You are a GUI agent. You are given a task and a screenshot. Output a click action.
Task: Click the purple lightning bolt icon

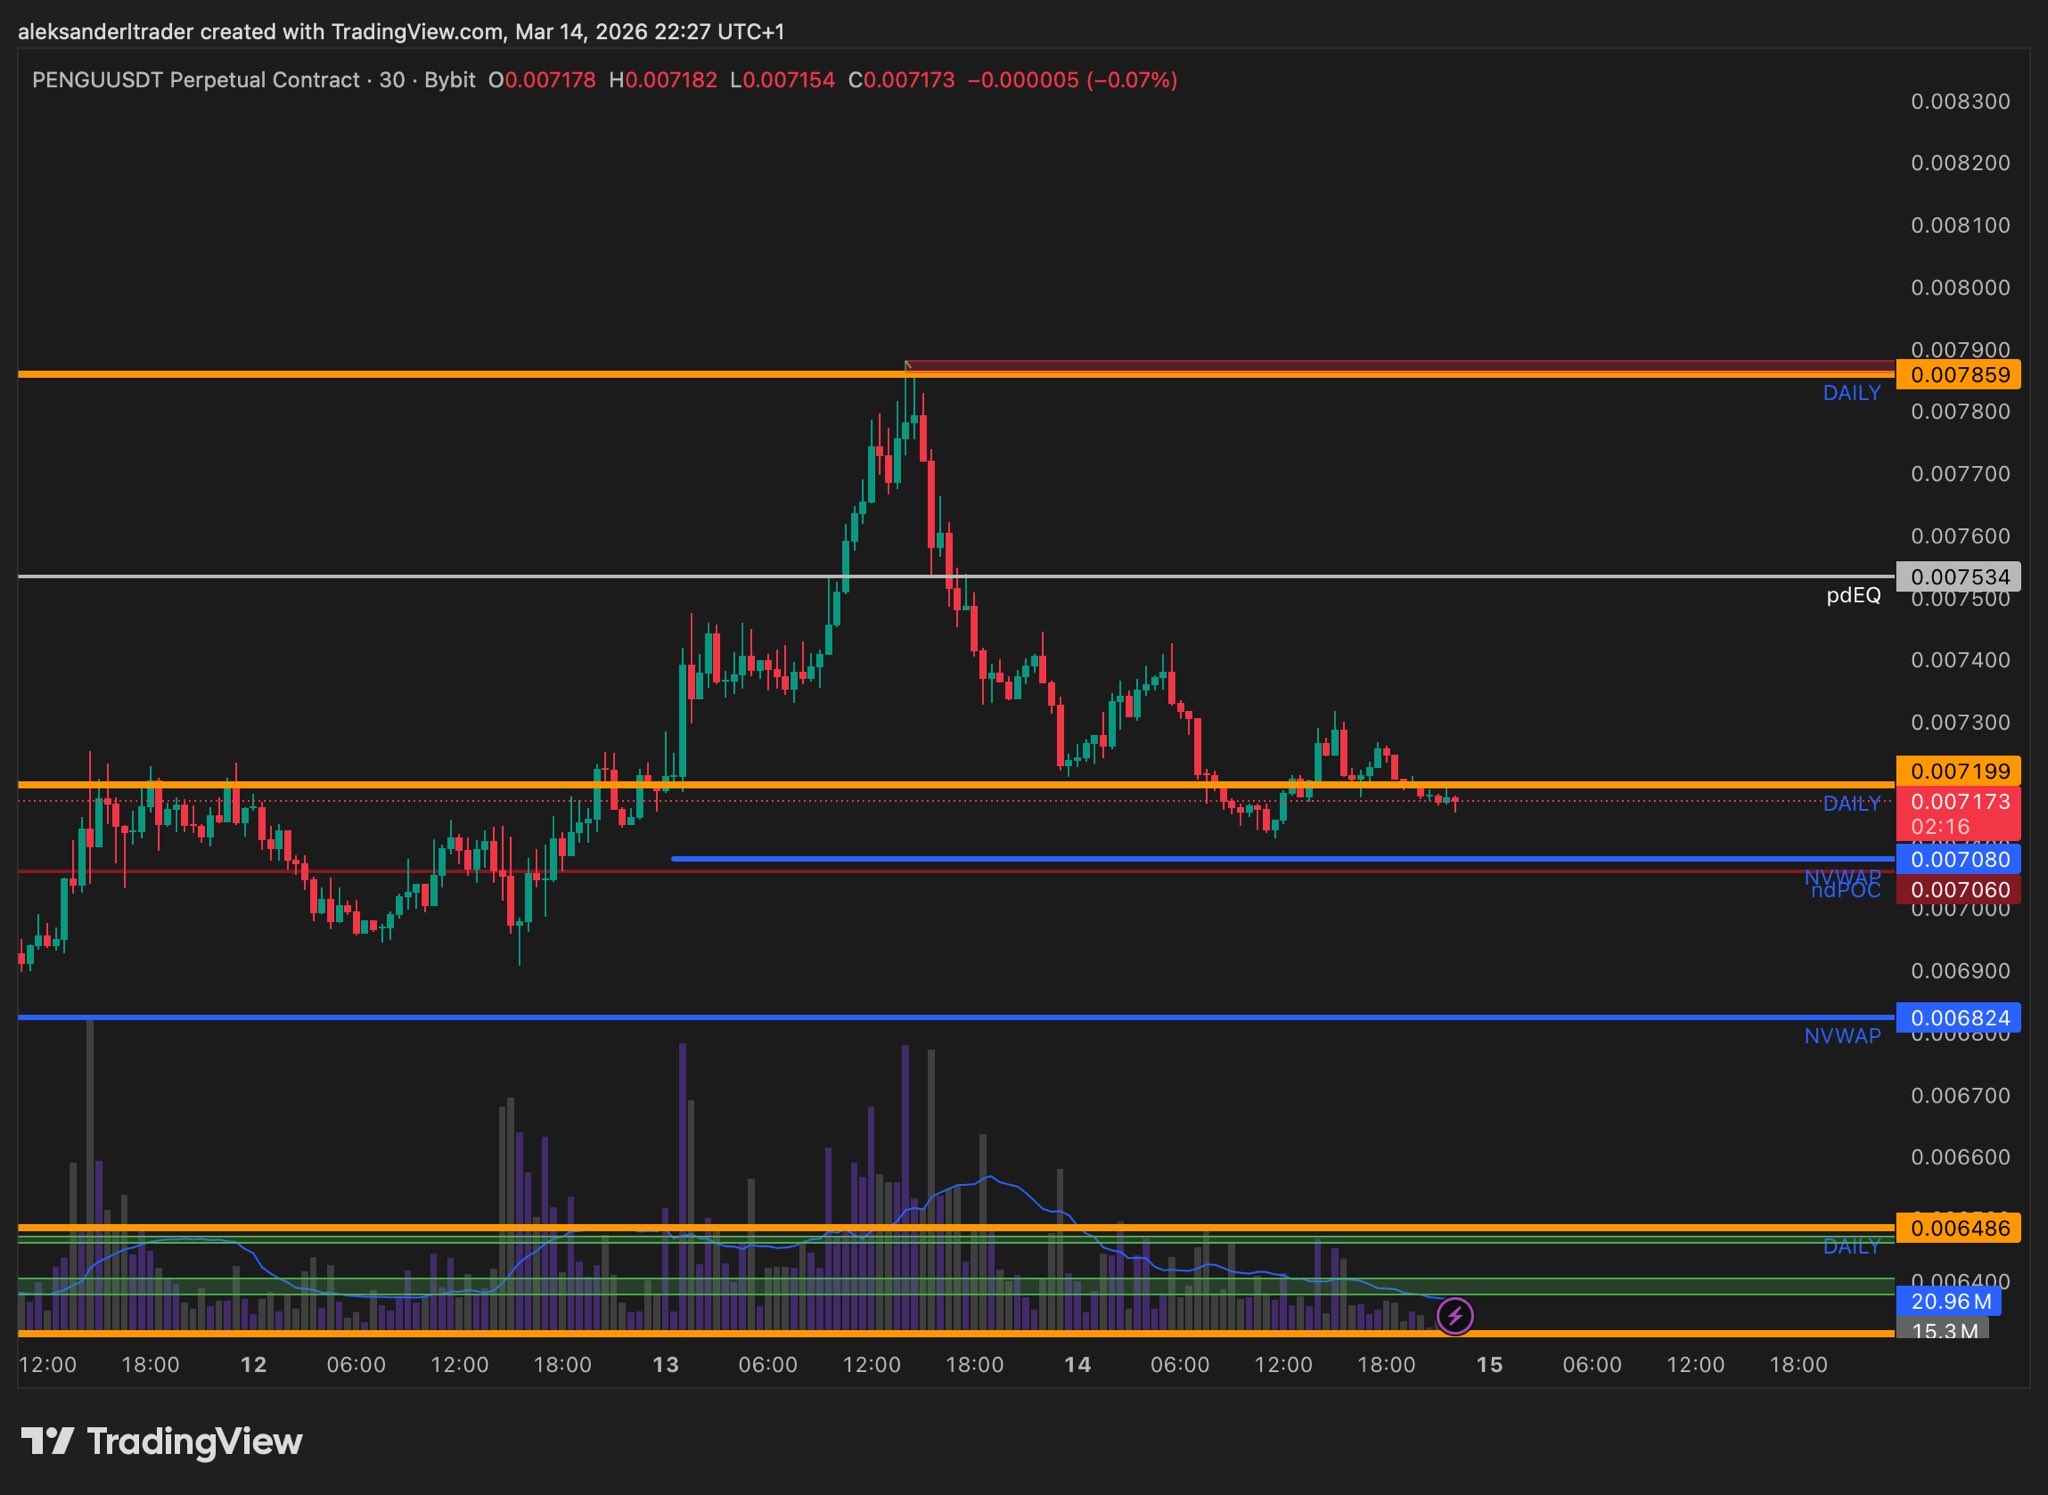tap(1455, 1316)
